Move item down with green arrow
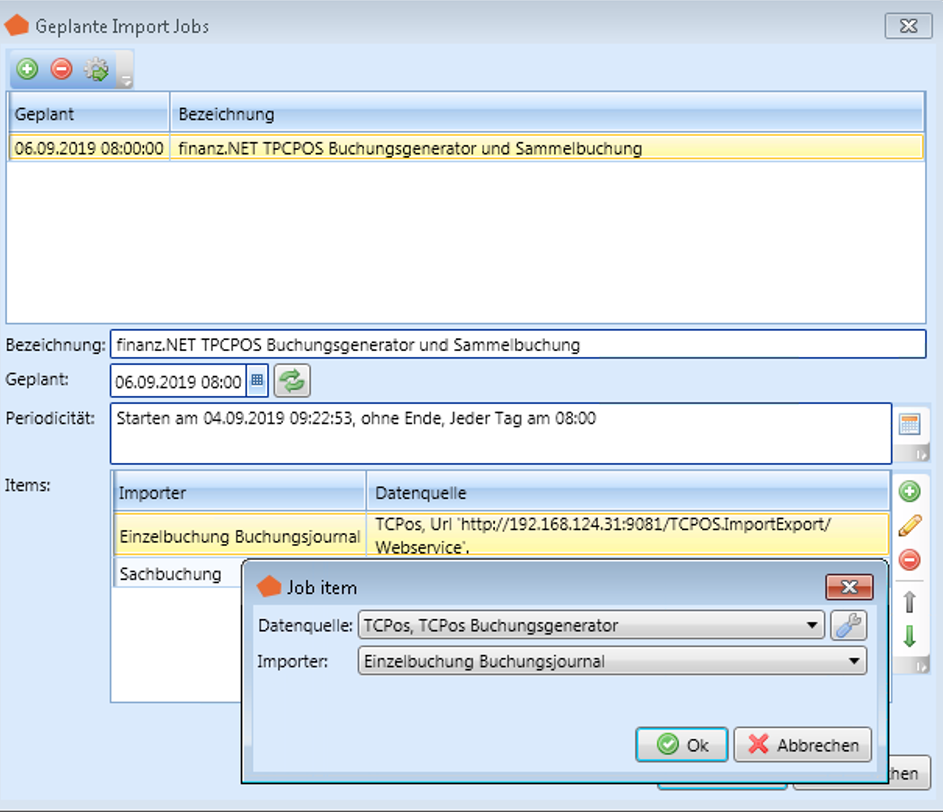943x812 pixels. [x=909, y=636]
